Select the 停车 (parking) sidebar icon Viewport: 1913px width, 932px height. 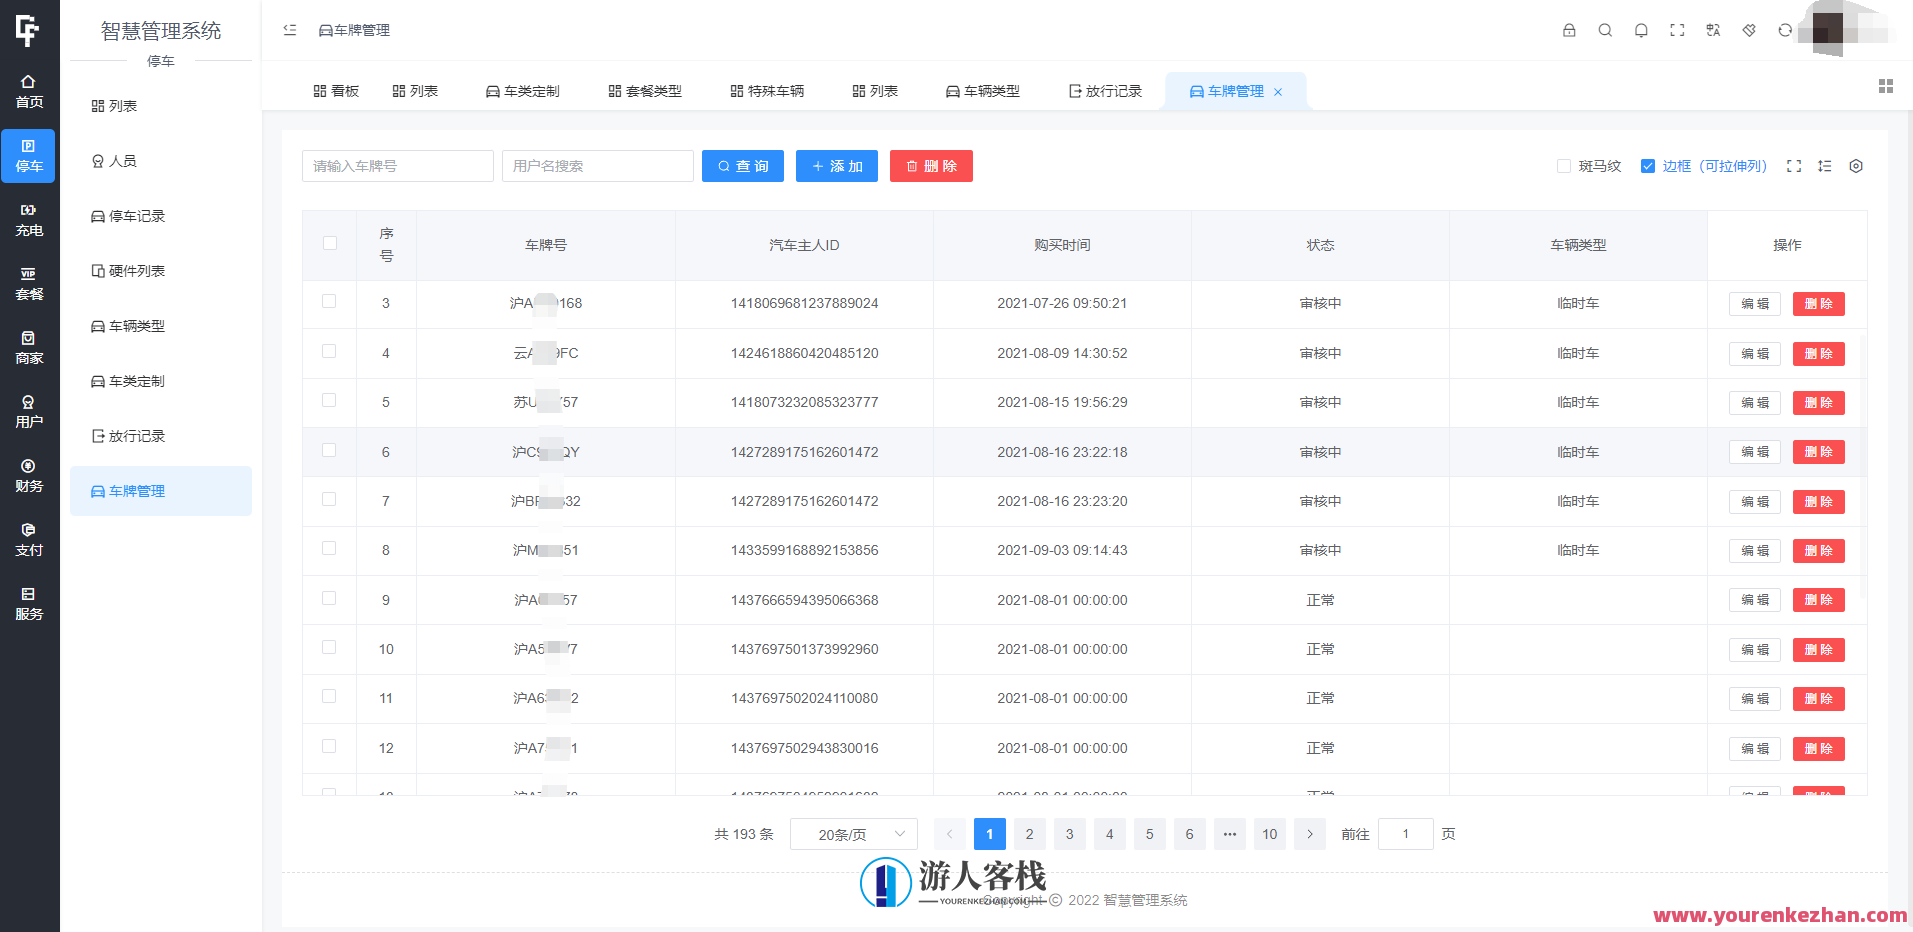pyautogui.click(x=28, y=156)
